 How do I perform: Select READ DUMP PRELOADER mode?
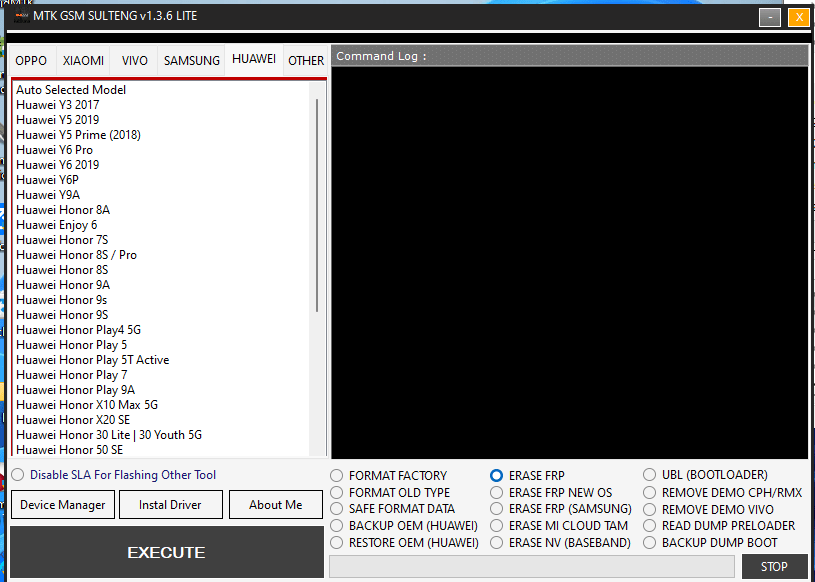[x=649, y=525]
